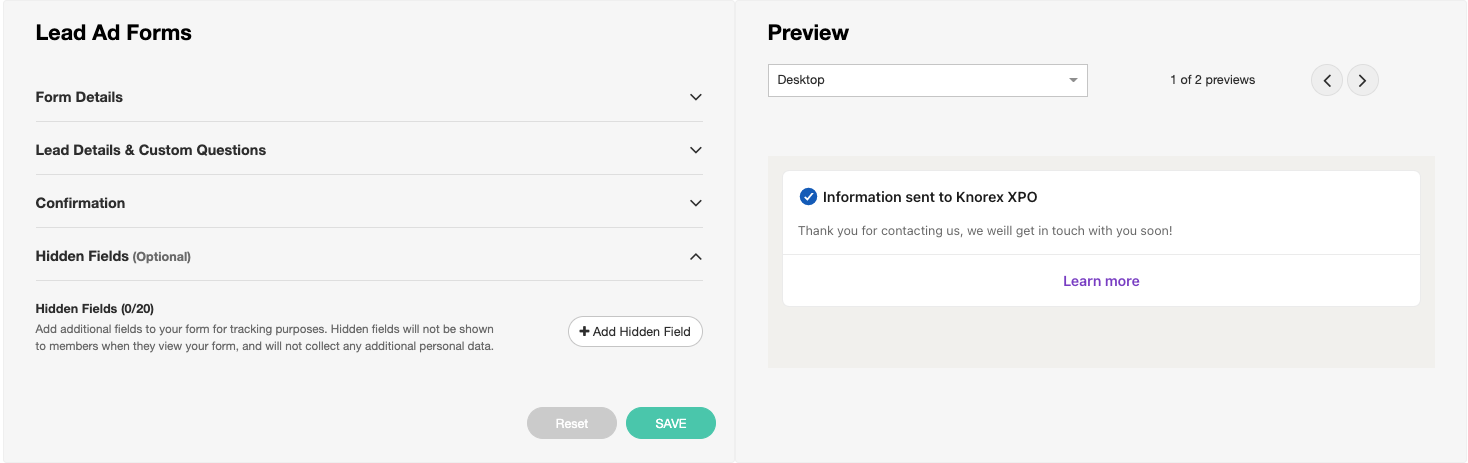Expand the Lead Details & Custom Questions chevron

696,150
